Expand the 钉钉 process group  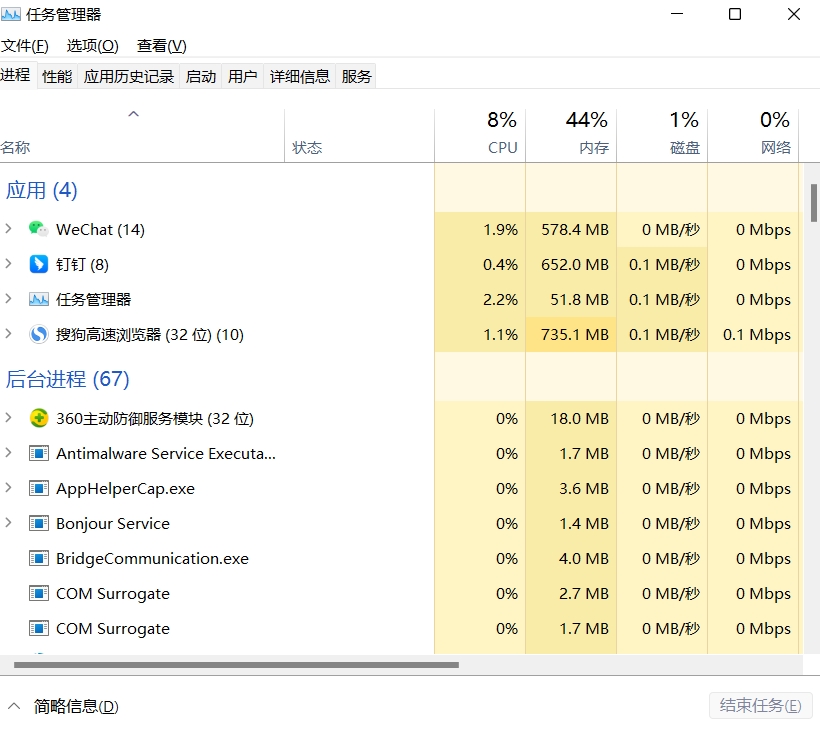pos(9,264)
